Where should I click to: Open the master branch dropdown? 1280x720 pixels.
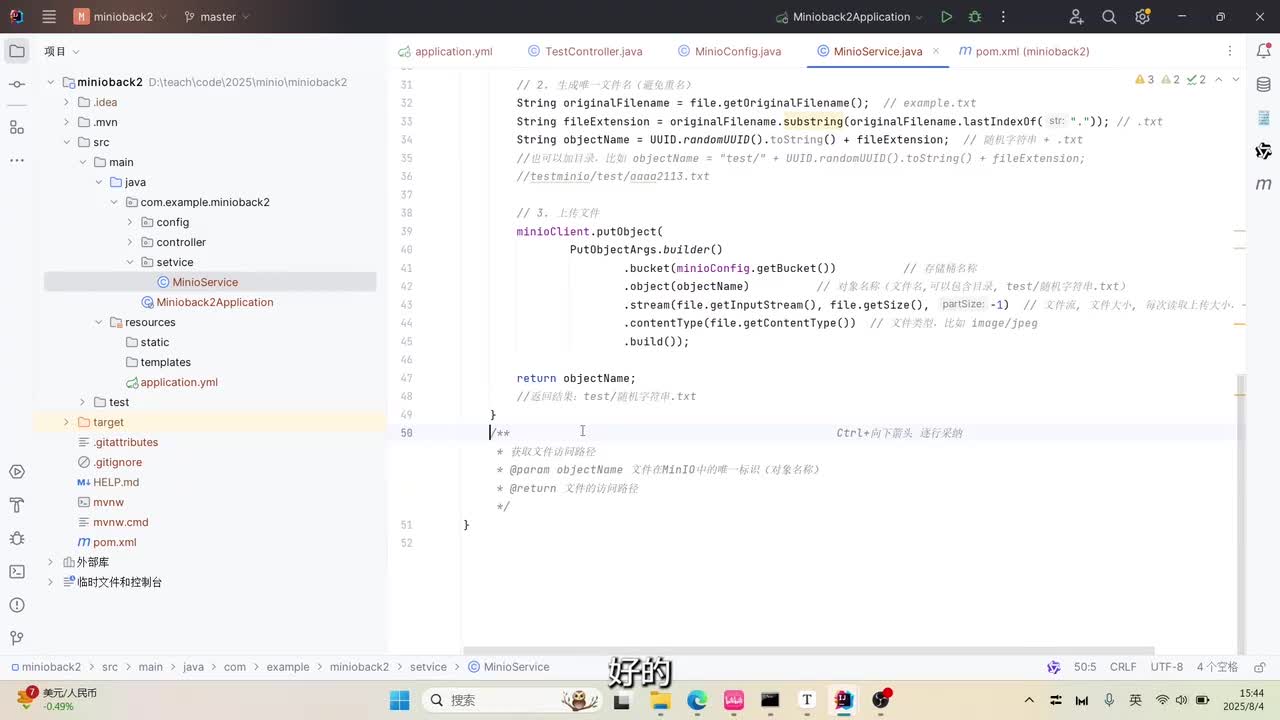pyautogui.click(x=217, y=17)
